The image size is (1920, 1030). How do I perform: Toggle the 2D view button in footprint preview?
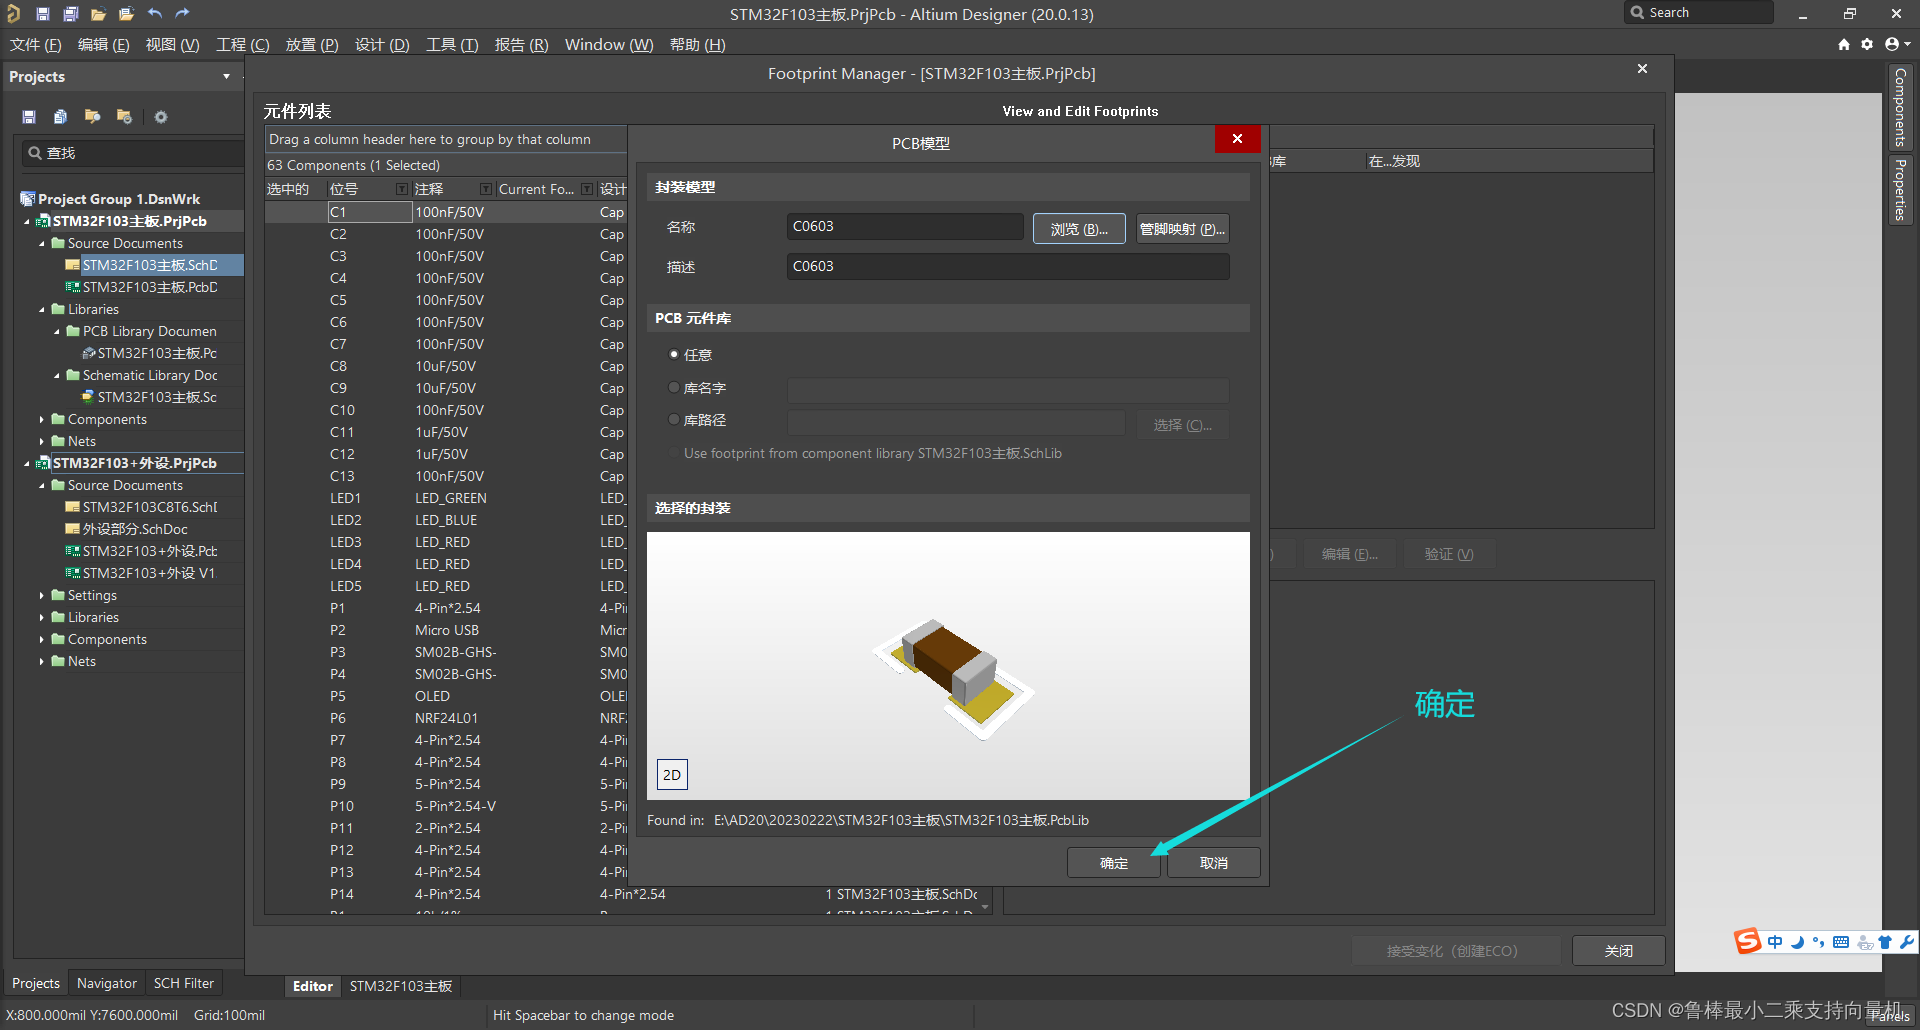click(672, 775)
